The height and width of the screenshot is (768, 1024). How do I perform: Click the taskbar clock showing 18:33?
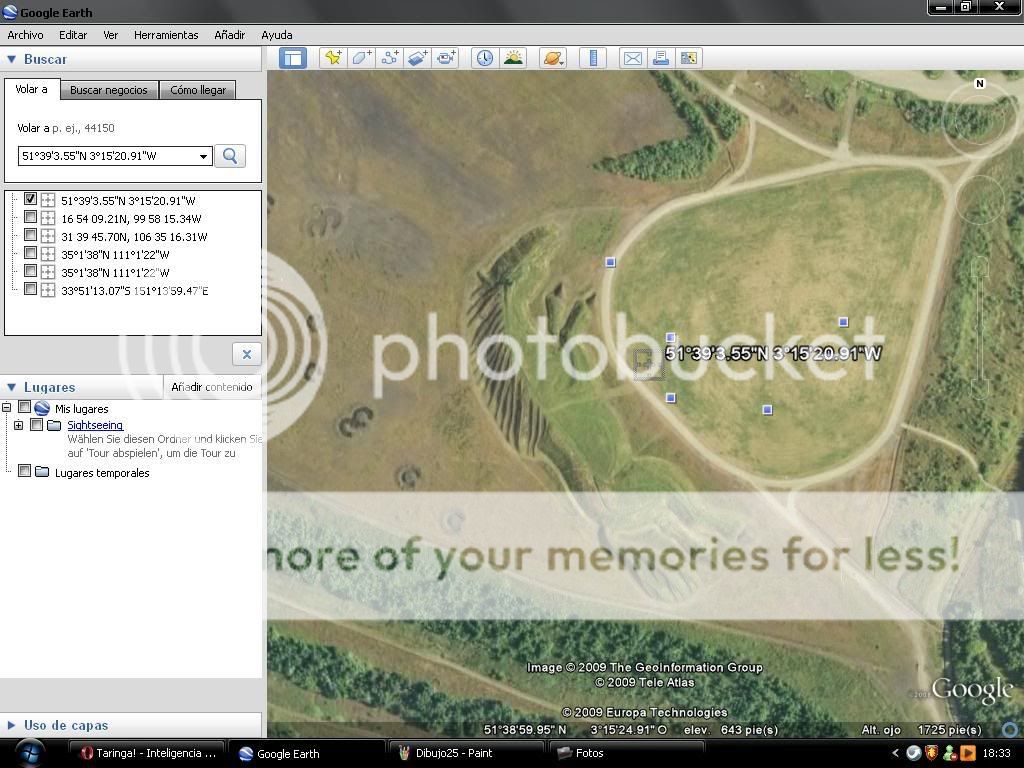pyautogui.click(x=997, y=753)
